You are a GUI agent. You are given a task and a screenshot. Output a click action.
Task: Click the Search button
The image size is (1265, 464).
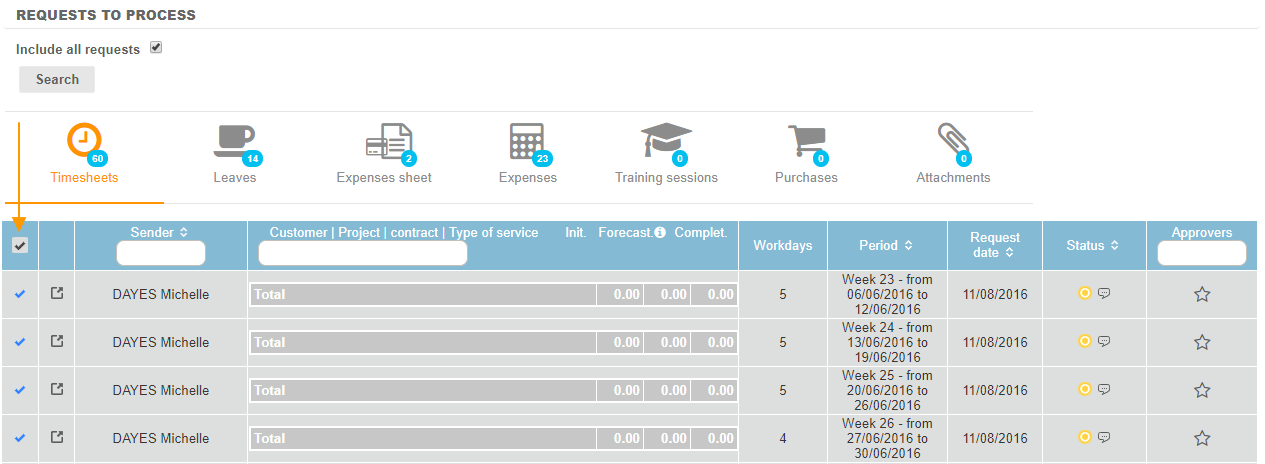(x=57, y=80)
